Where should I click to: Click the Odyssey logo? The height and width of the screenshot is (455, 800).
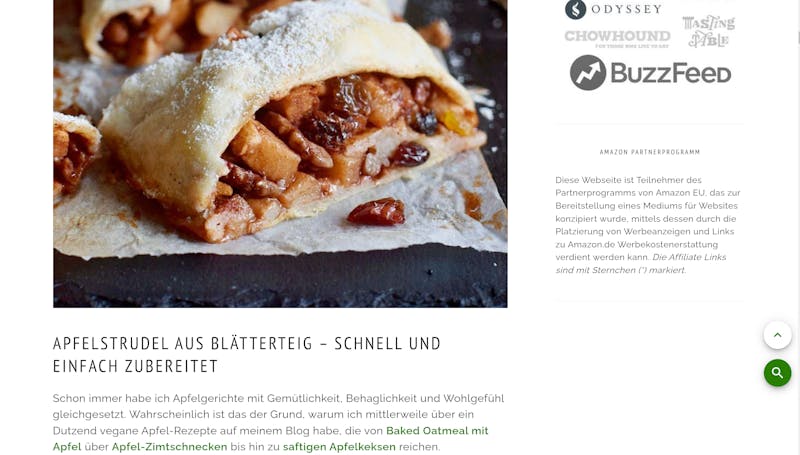click(x=613, y=9)
